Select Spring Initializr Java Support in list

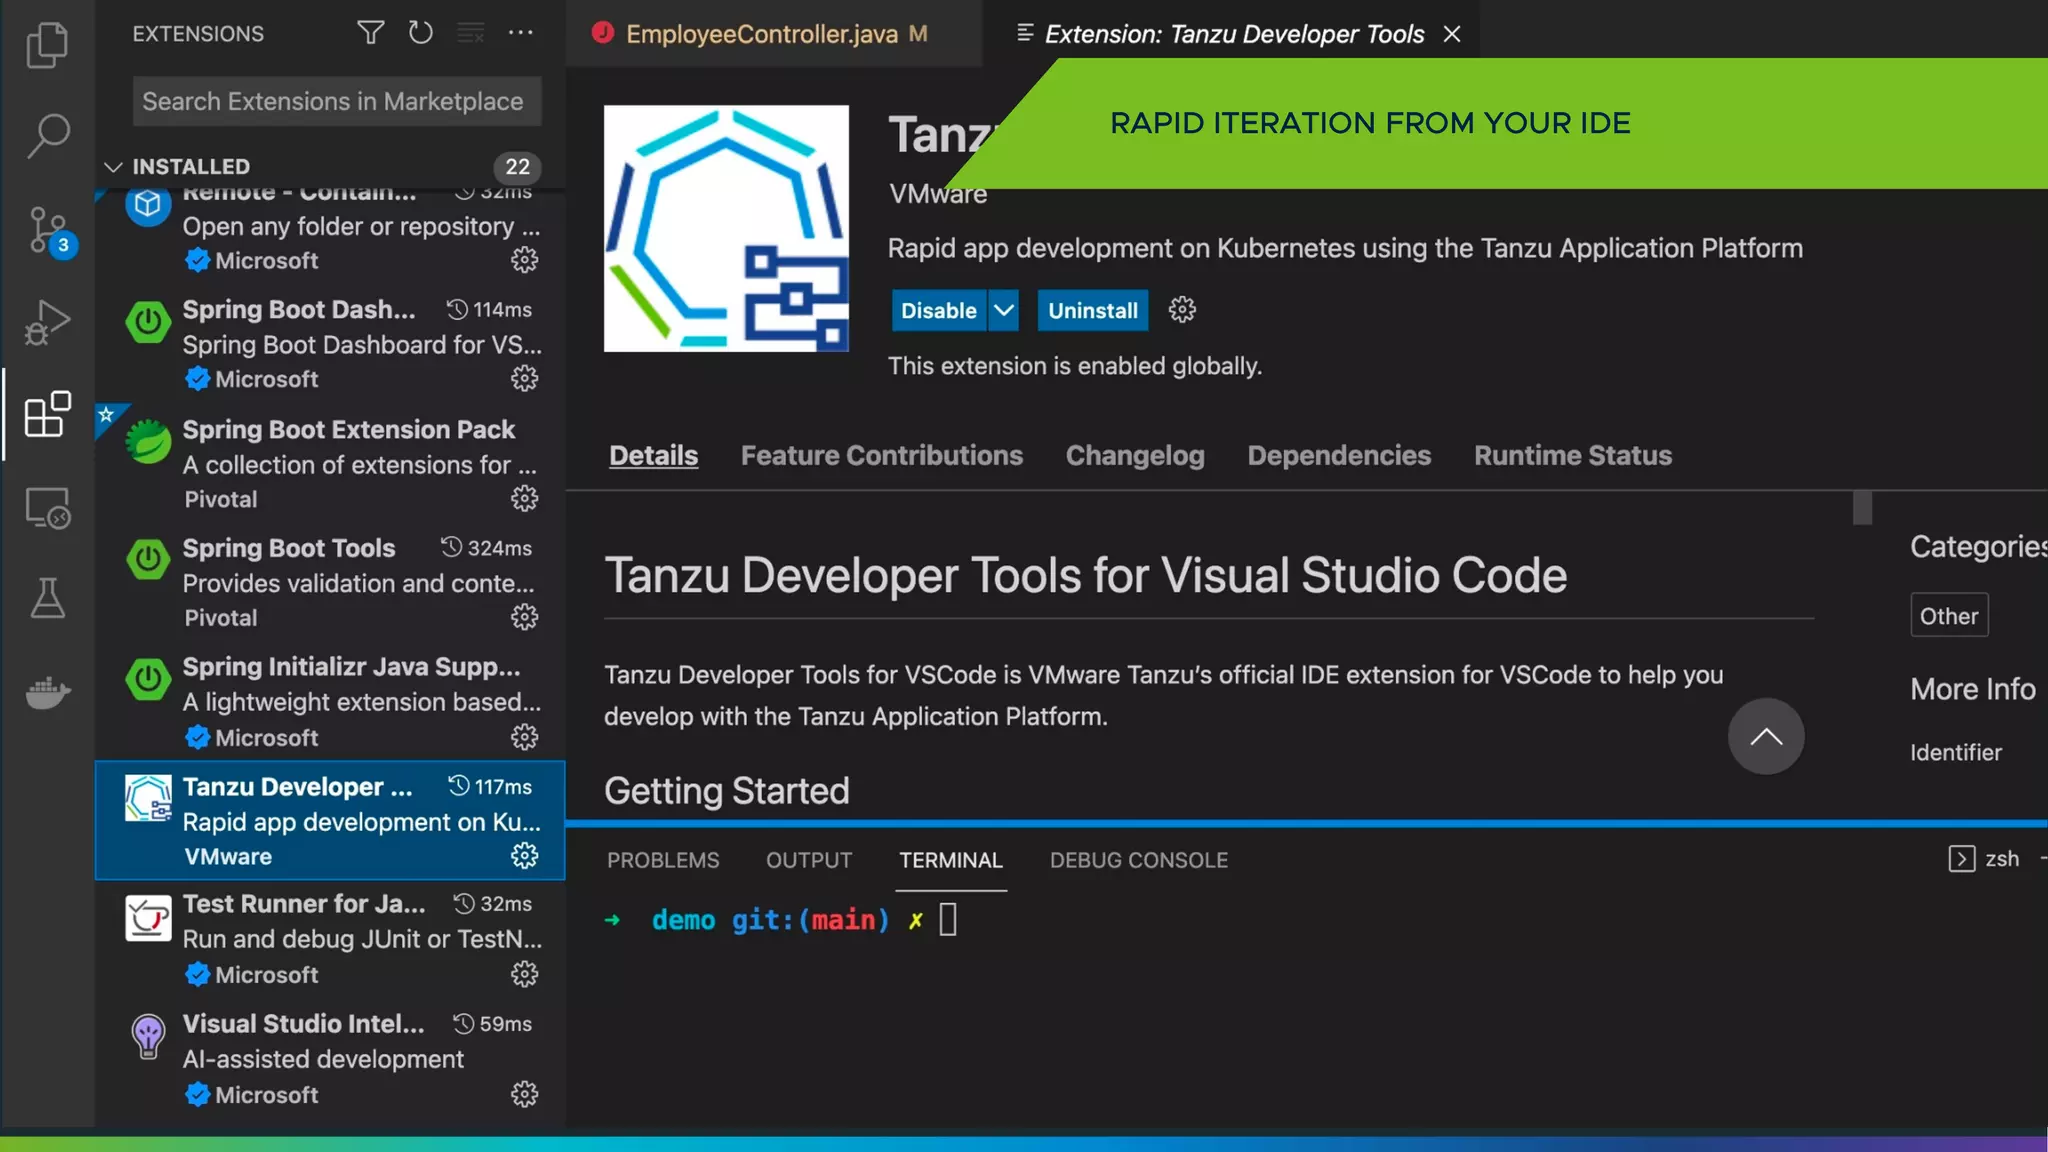point(330,701)
